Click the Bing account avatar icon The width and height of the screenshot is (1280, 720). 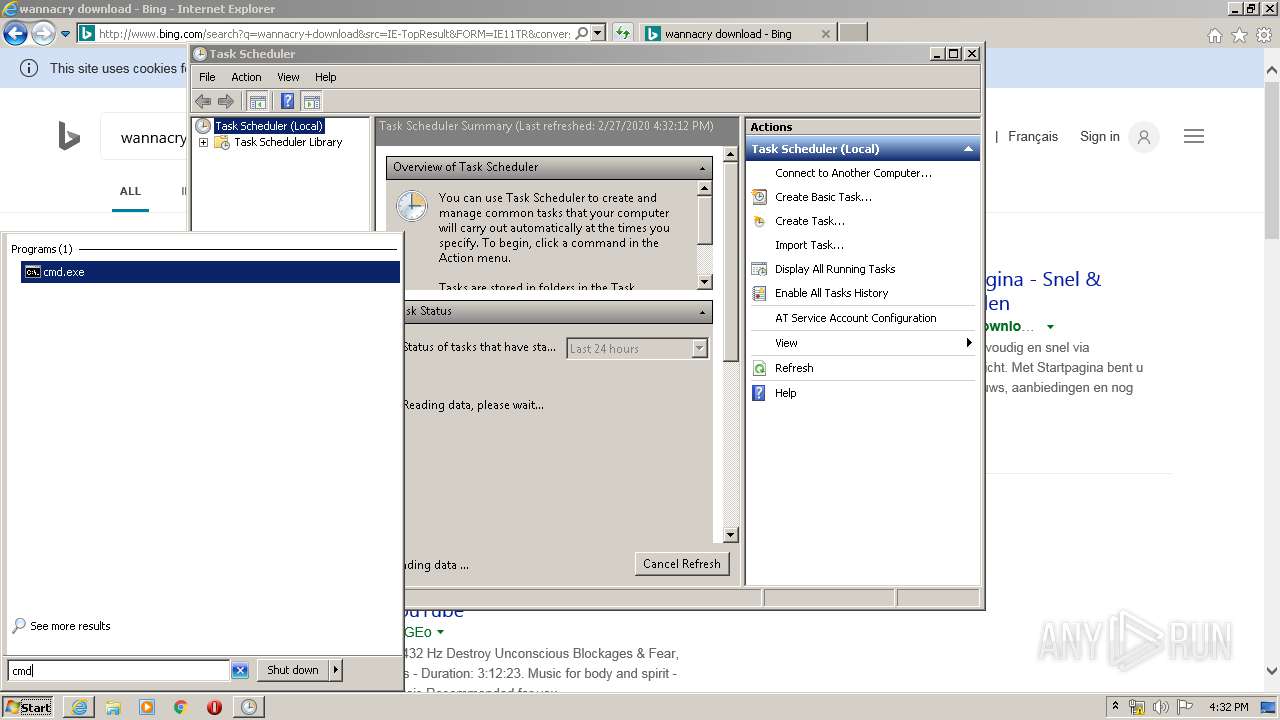coord(1144,137)
